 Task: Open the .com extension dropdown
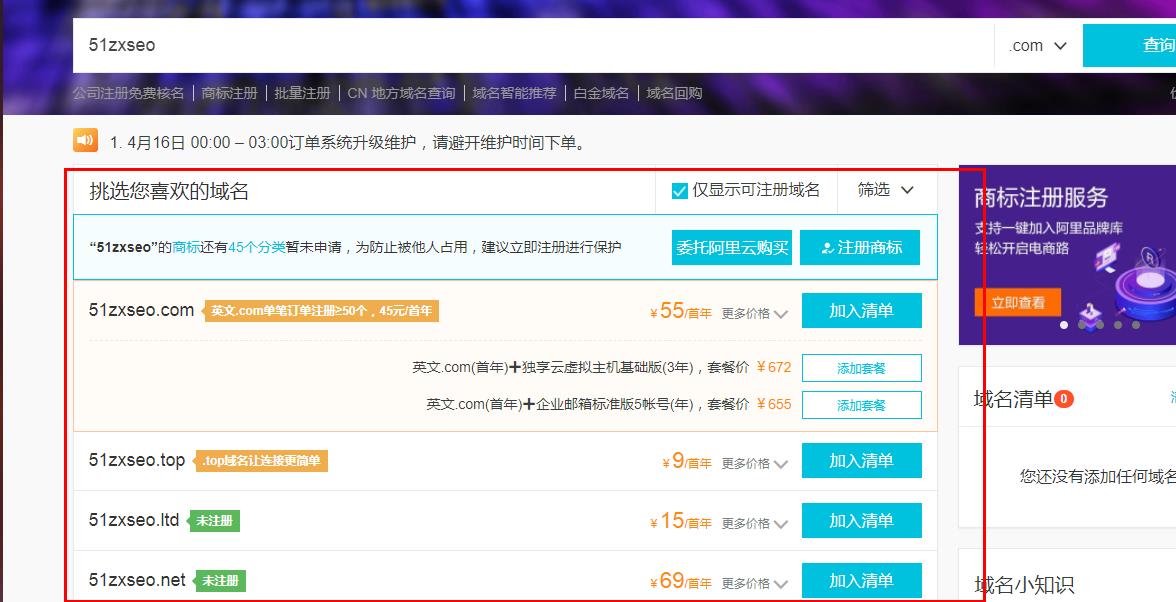click(1036, 44)
